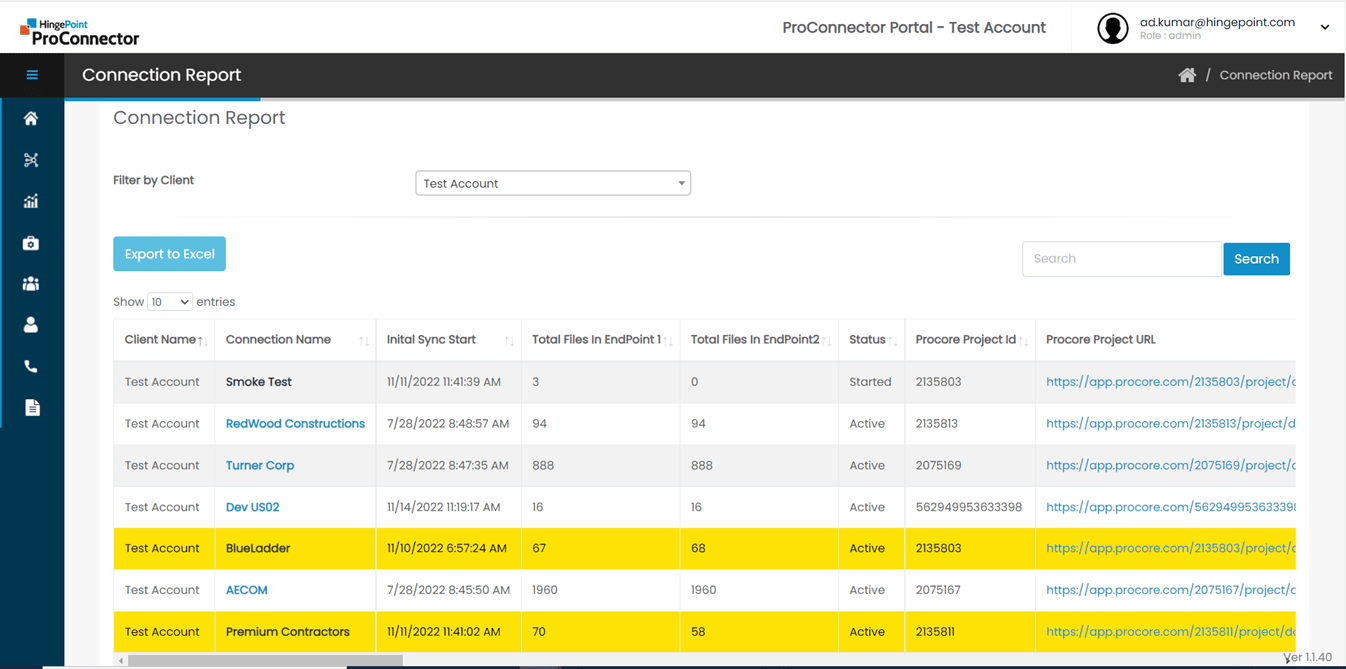Open Procore URL for AECOM row
The width and height of the screenshot is (1346, 669).
[1170, 590]
